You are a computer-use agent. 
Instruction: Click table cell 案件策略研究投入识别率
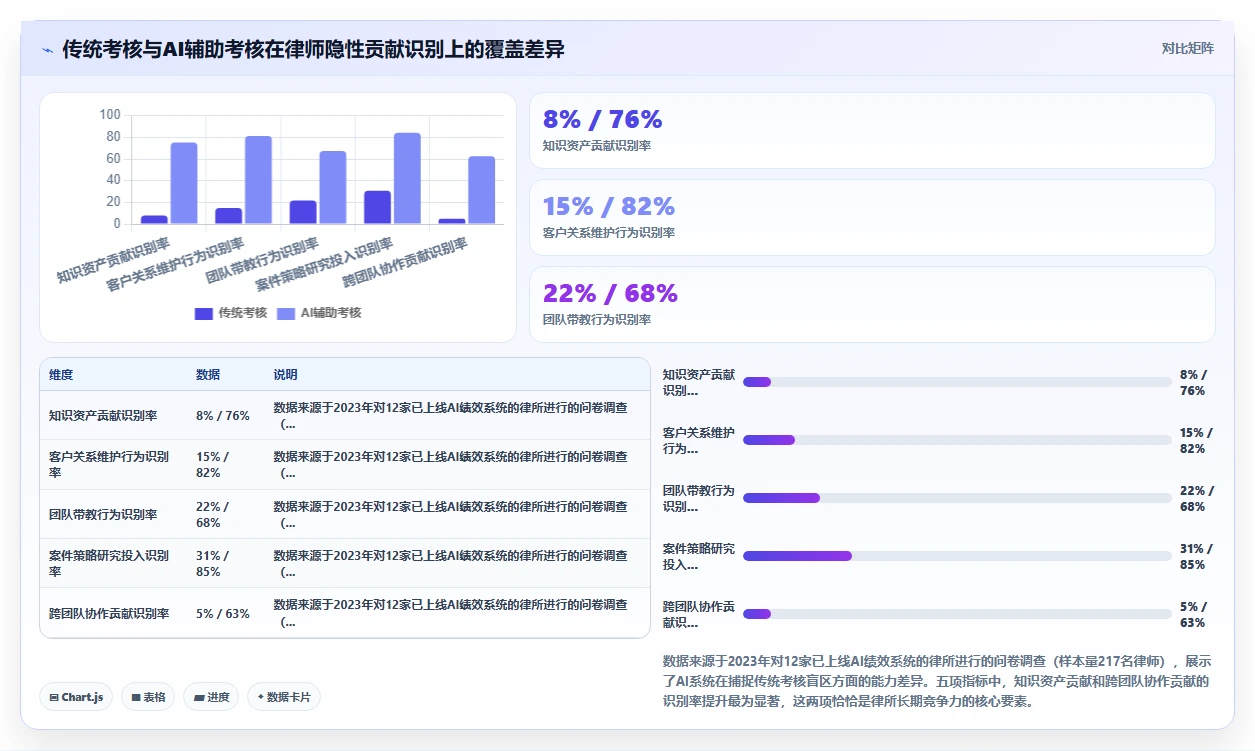click(110, 564)
